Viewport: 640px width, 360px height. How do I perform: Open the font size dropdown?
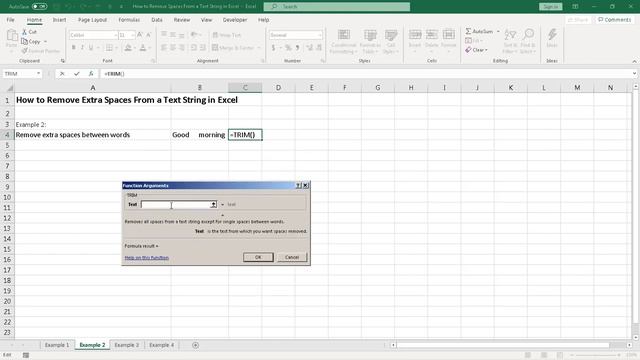[x=133, y=36]
